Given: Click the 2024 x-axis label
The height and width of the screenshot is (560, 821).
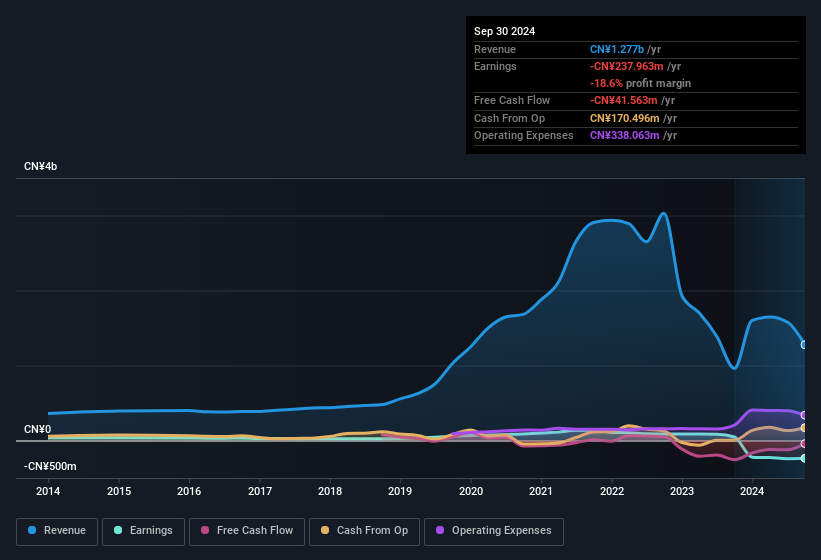Looking at the screenshot, I should (752, 491).
